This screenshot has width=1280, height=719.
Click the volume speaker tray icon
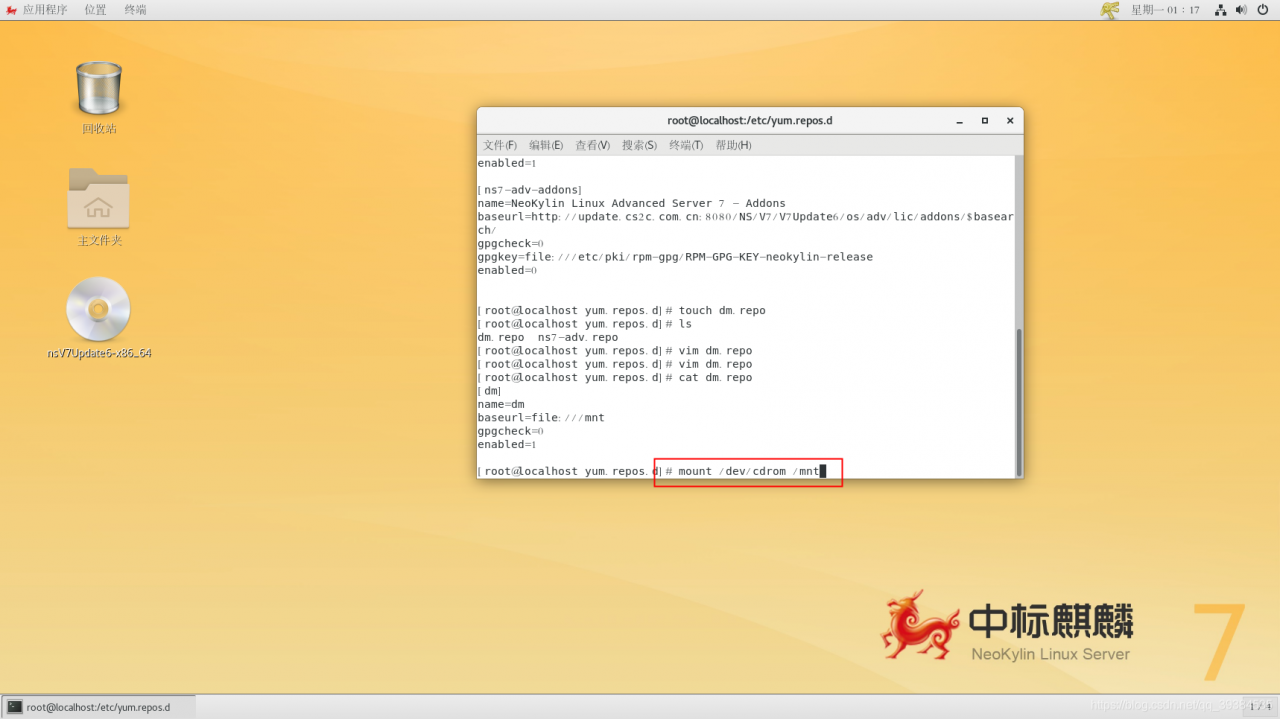pos(1241,10)
